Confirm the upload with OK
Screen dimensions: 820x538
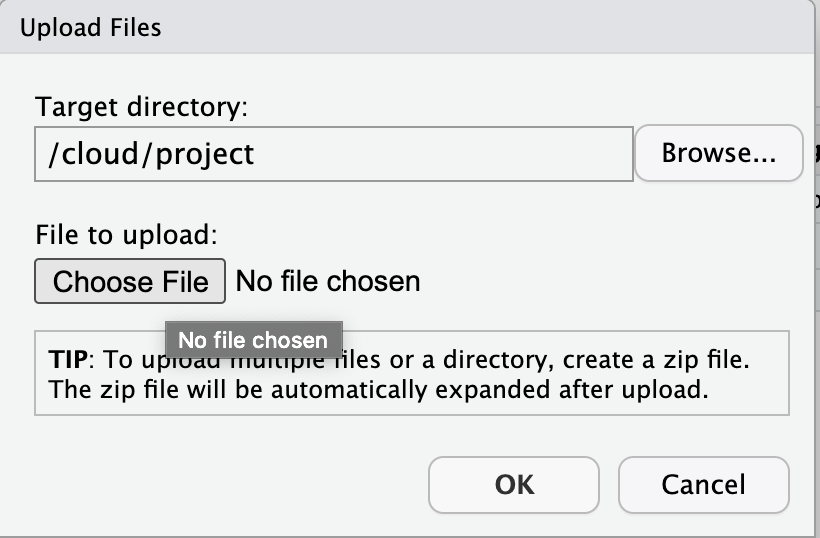pos(513,485)
